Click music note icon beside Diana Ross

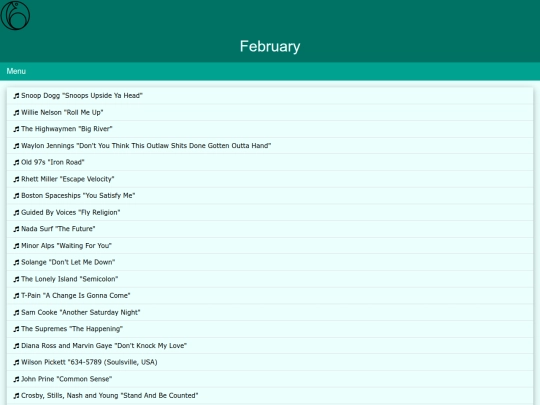pyautogui.click(x=16, y=346)
